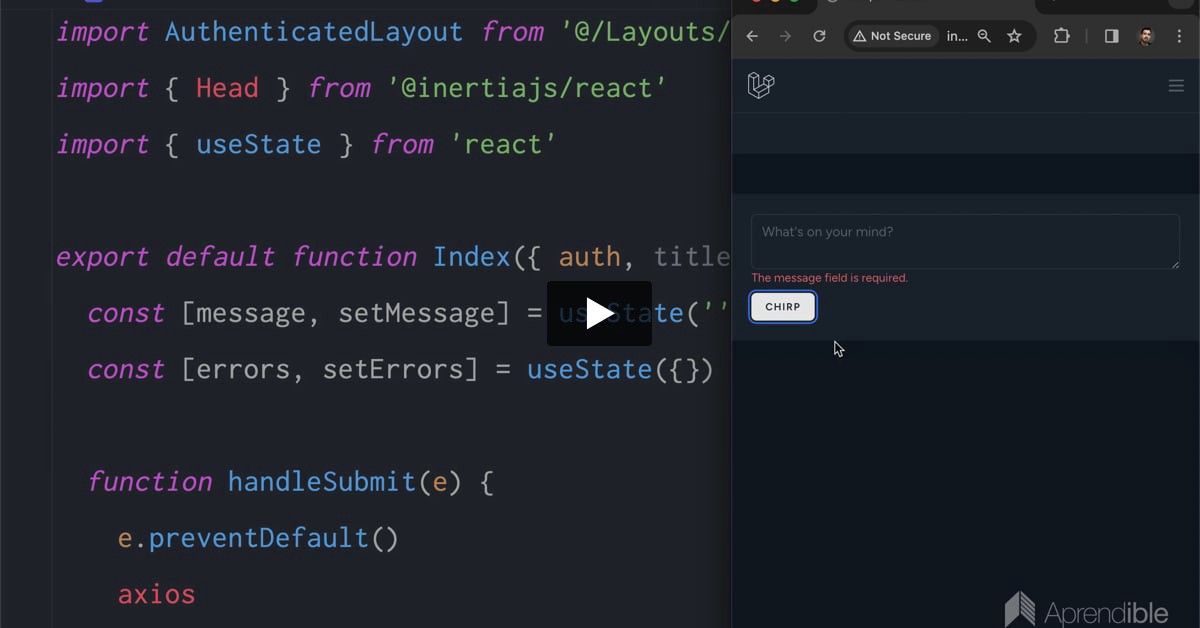Click 'AuthenticatedLayout' in the first import line
Viewport: 1200px width, 628px height.
coord(314,32)
